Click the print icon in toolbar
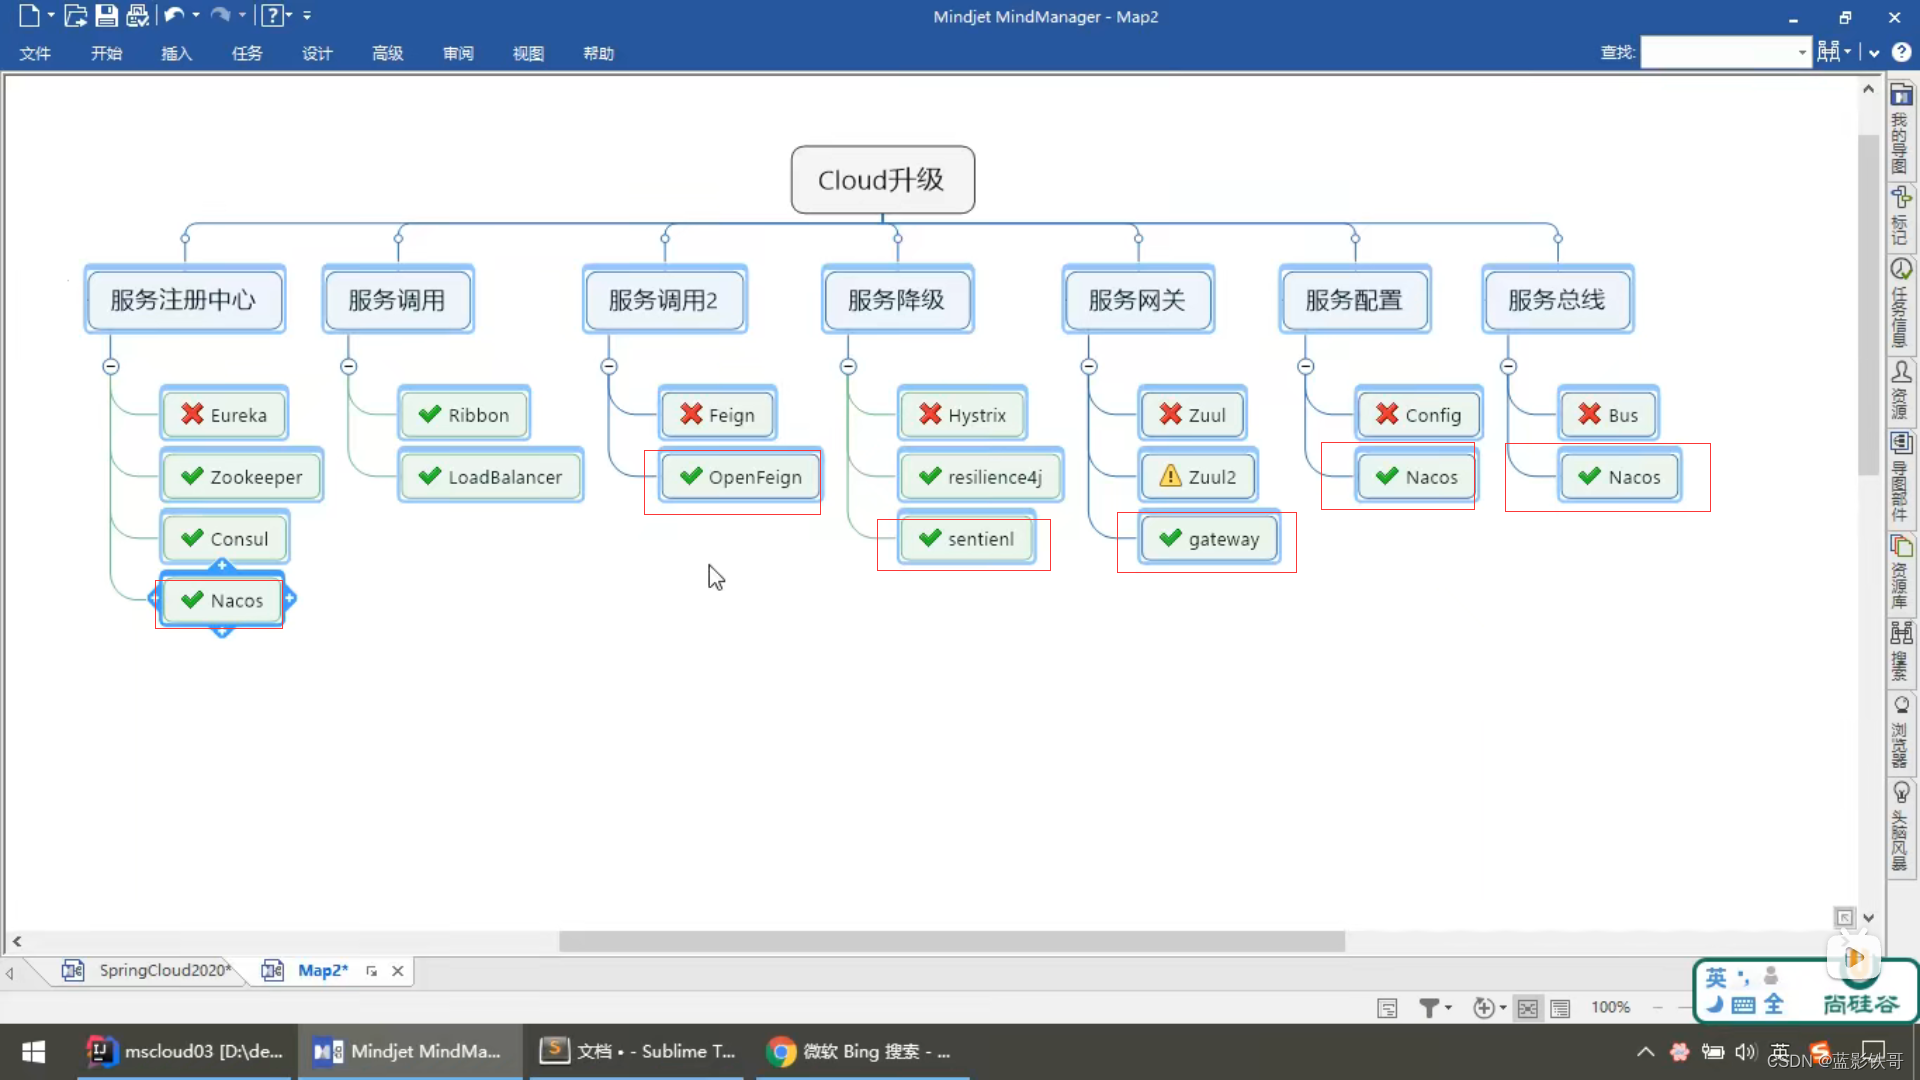 click(x=138, y=15)
